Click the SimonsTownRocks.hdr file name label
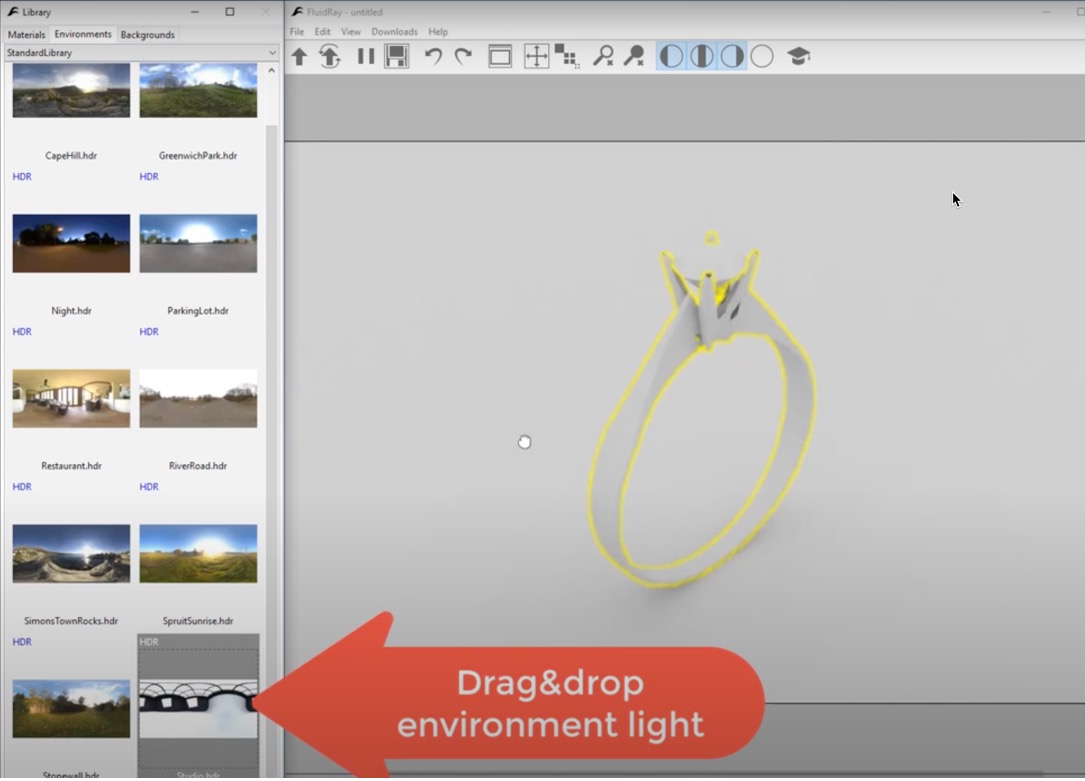 [71, 621]
